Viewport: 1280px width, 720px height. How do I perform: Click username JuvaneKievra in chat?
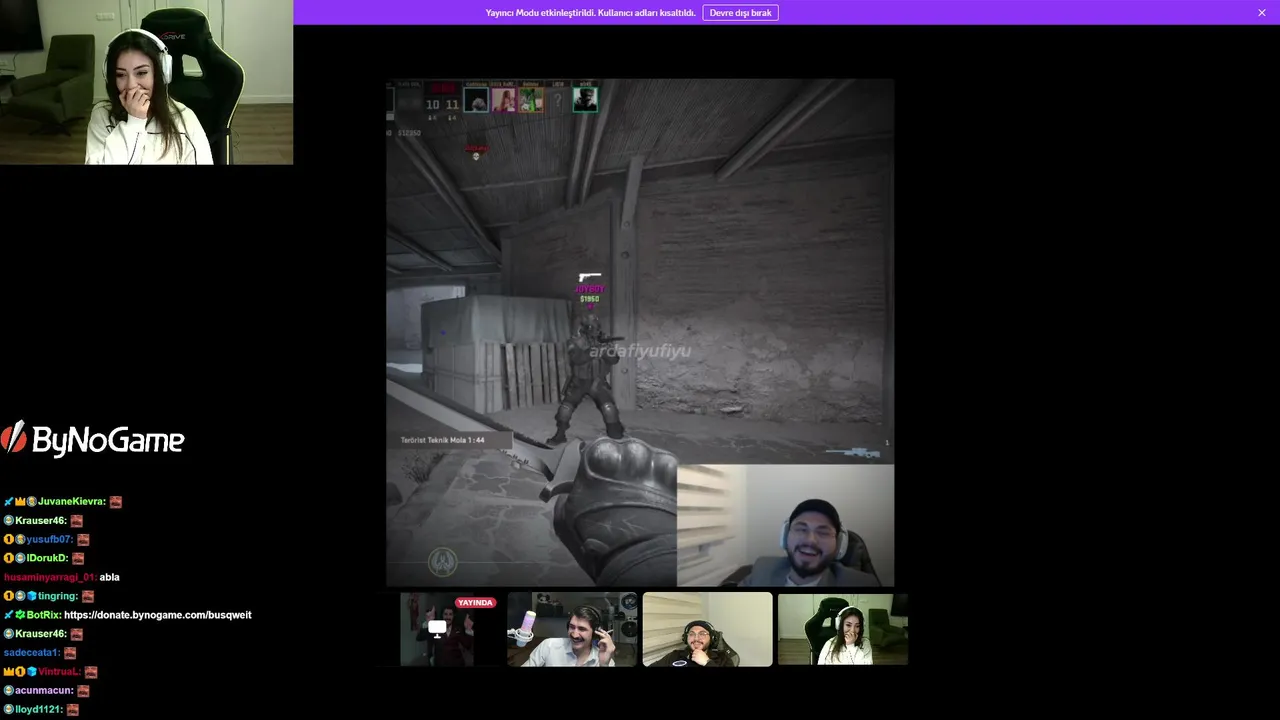(72, 502)
